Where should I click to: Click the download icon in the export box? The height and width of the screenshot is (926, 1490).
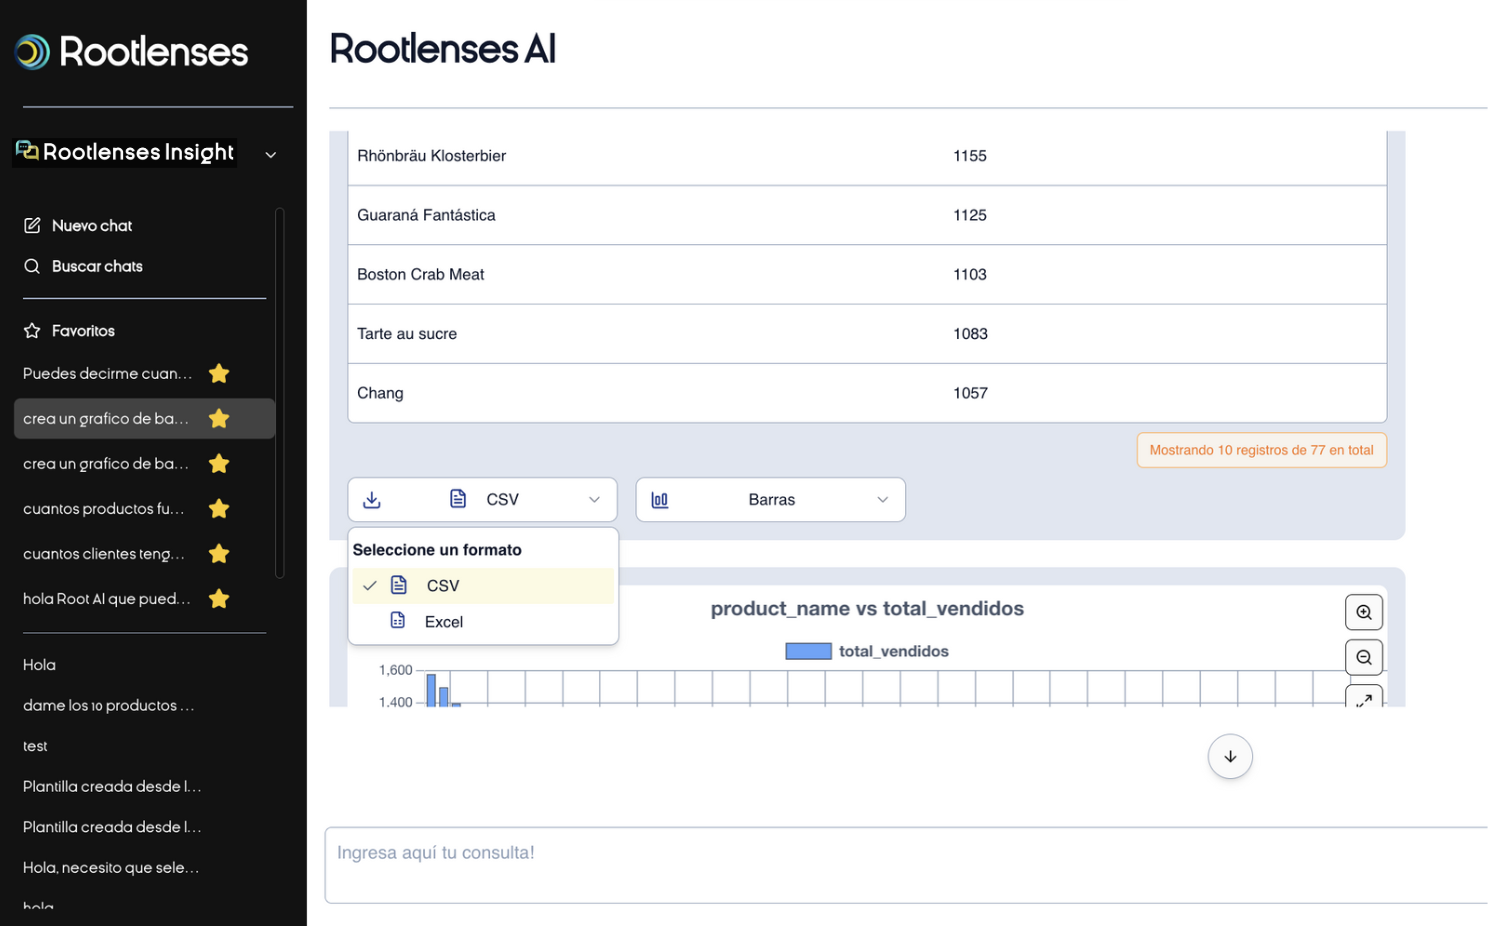[x=372, y=500]
